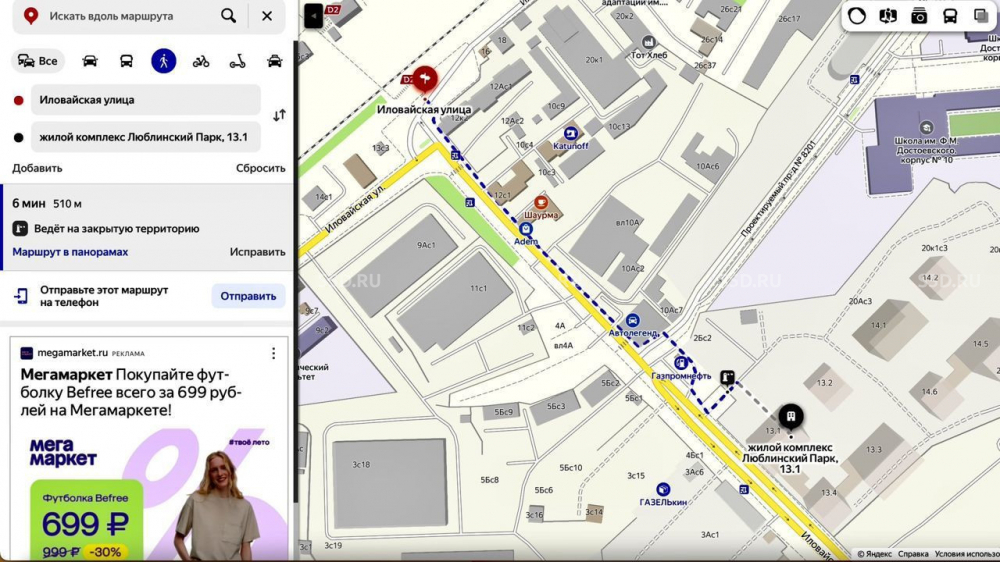Select the bus public transport mode
Screen dimensions: 1000x562
tap(126, 61)
